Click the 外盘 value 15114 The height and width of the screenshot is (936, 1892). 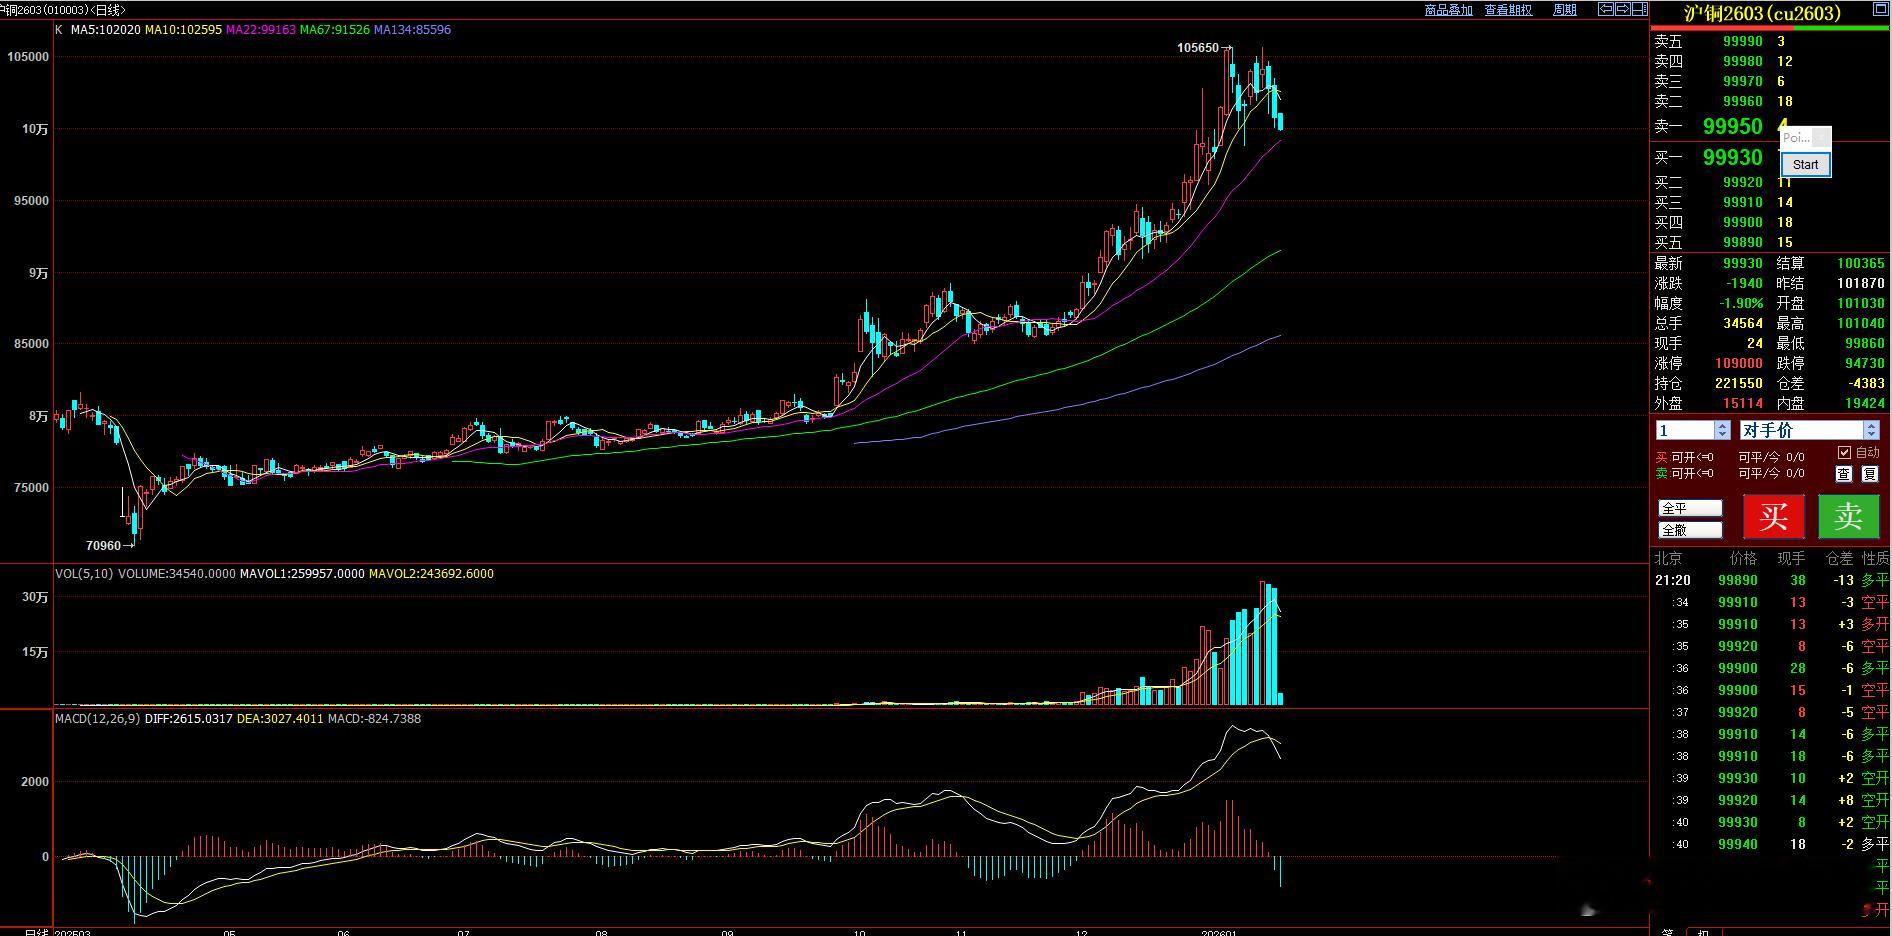(1743, 403)
